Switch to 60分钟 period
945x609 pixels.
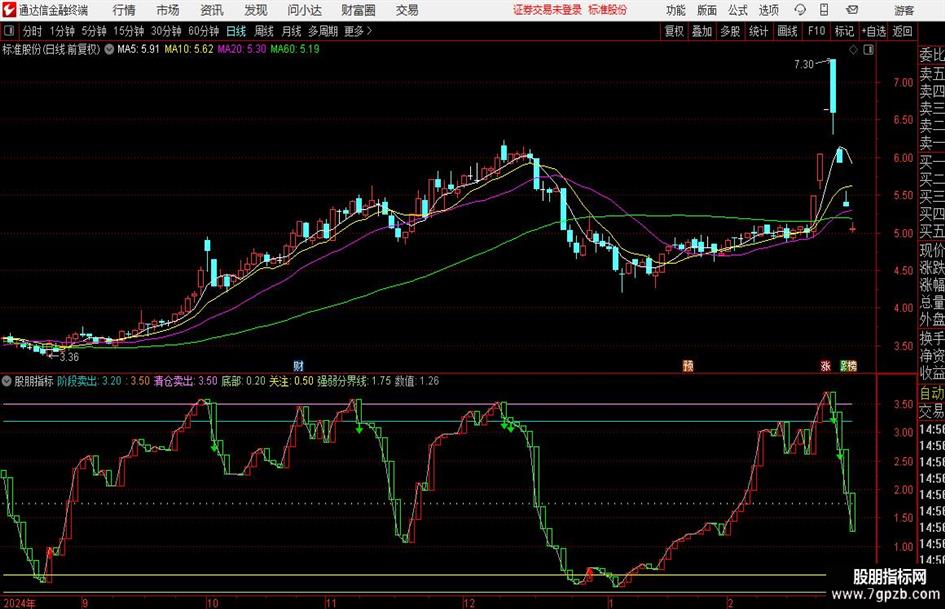click(x=204, y=31)
